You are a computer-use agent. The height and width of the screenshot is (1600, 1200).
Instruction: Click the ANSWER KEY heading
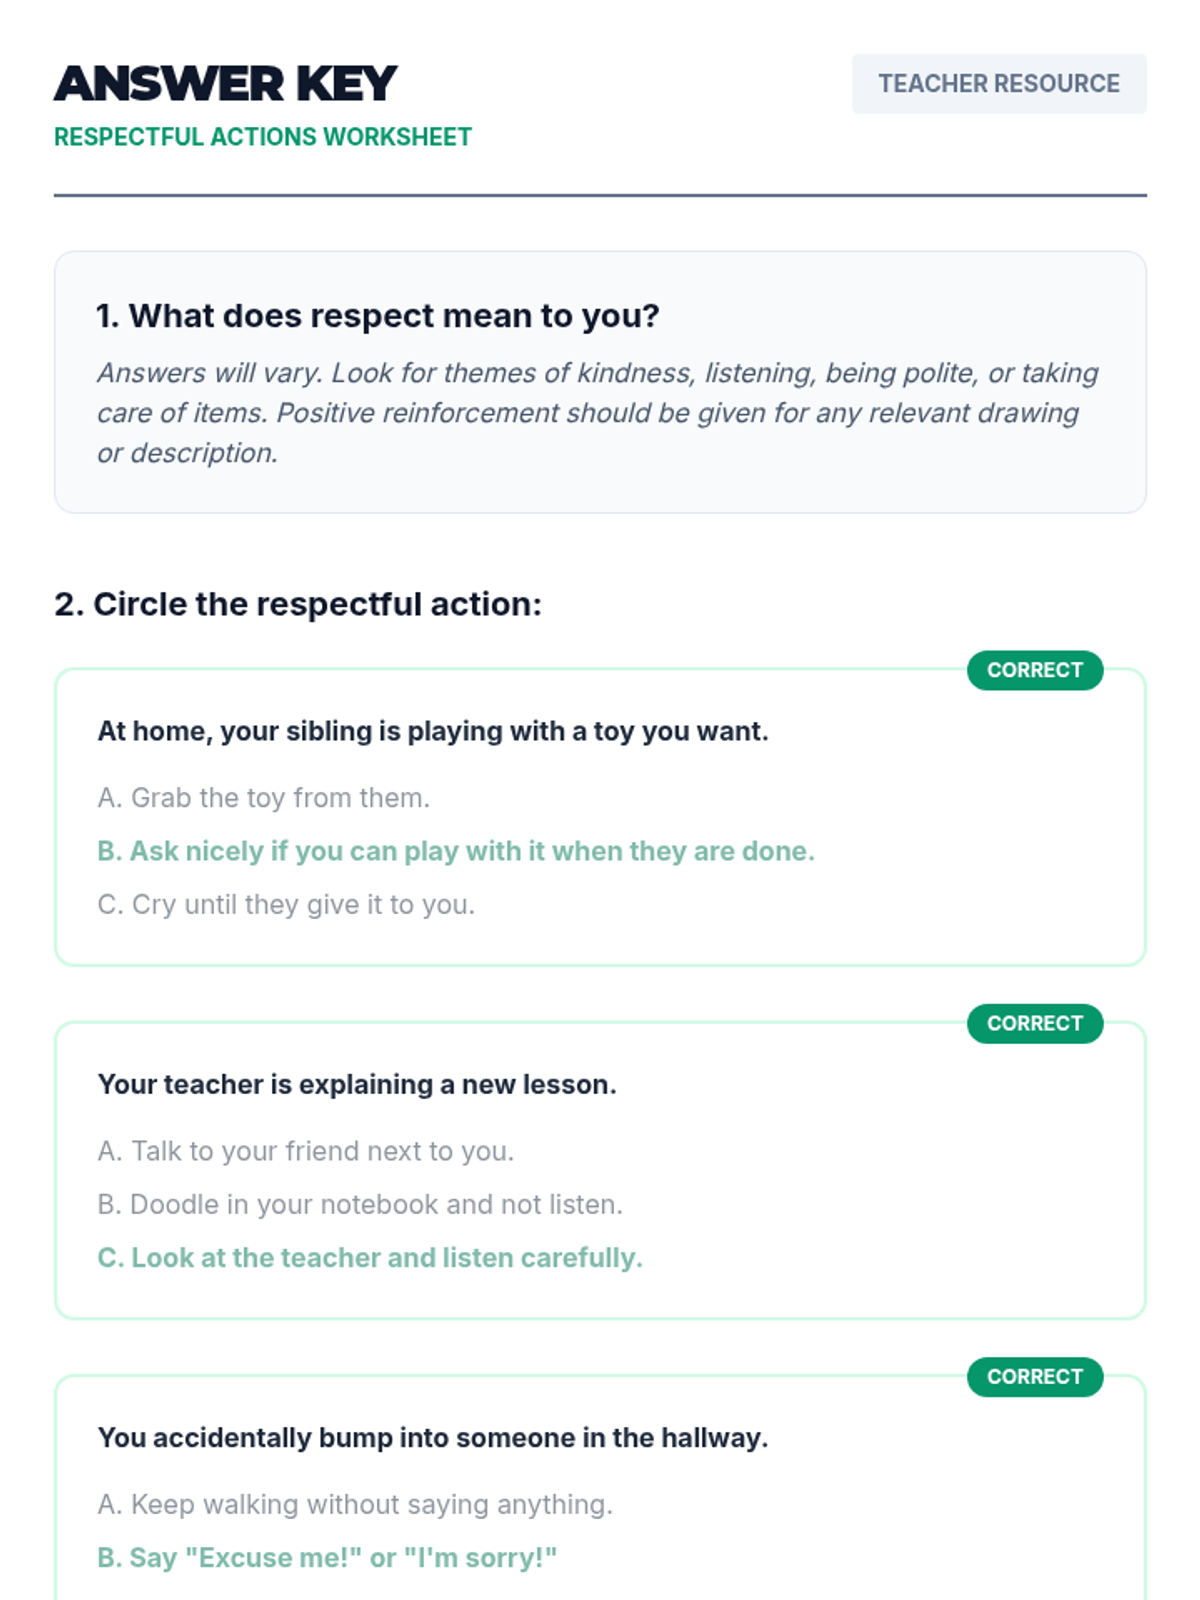[226, 84]
